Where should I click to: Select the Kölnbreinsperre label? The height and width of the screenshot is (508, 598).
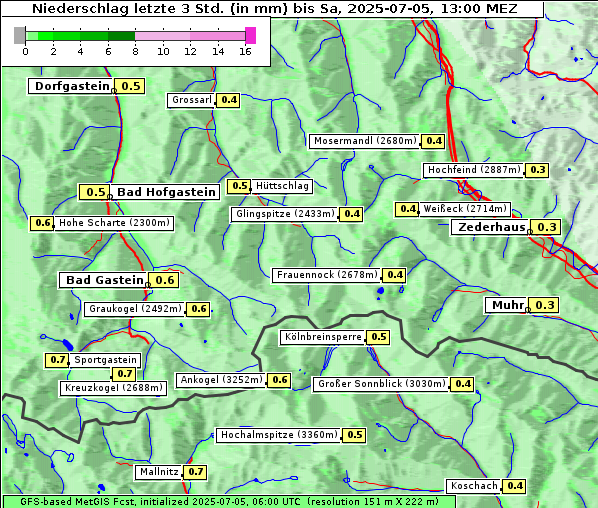(323, 338)
